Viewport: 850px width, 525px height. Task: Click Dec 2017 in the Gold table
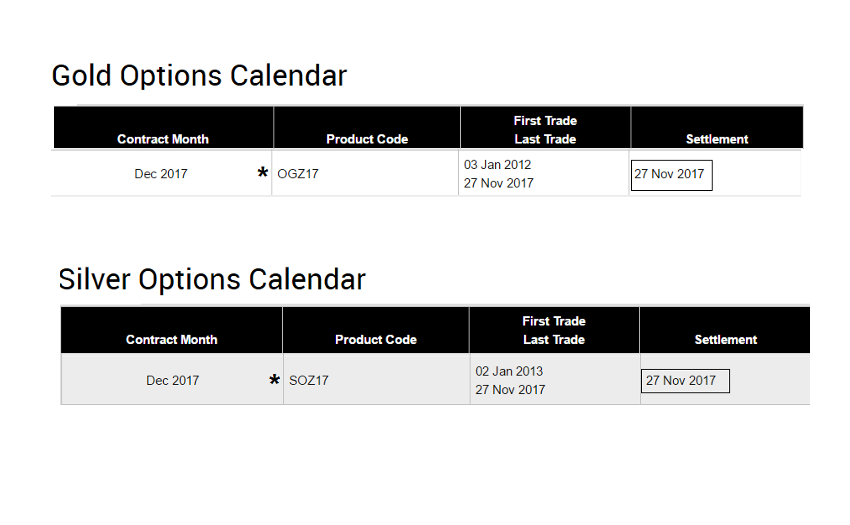point(161,174)
